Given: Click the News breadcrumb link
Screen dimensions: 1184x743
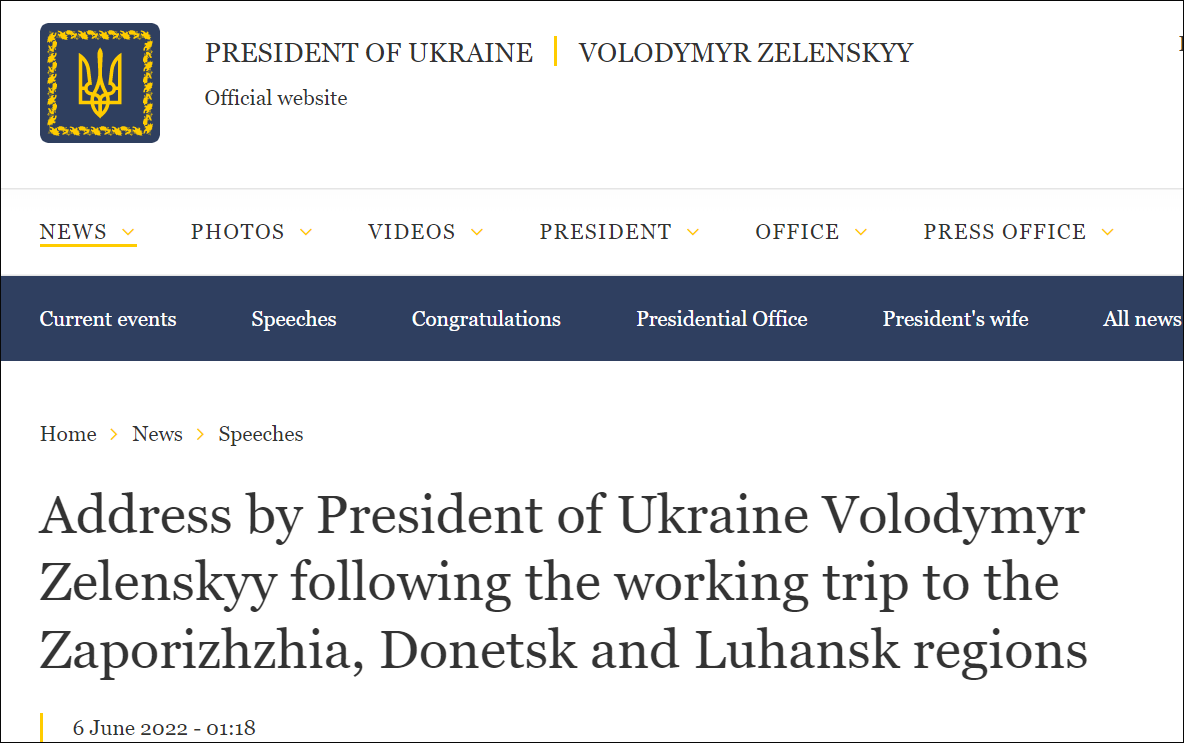Looking at the screenshot, I should click(x=157, y=434).
